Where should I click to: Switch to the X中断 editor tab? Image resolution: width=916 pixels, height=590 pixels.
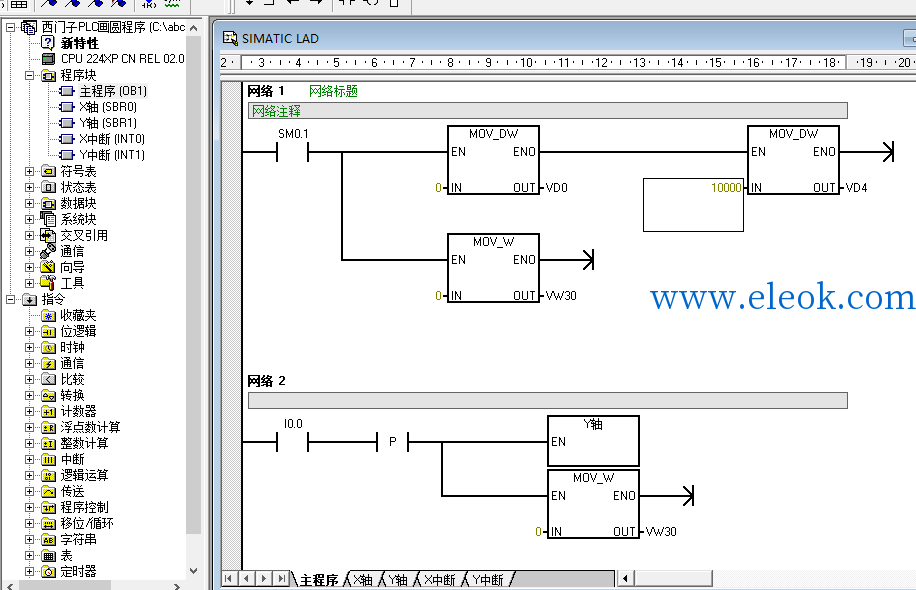[x=439, y=579]
